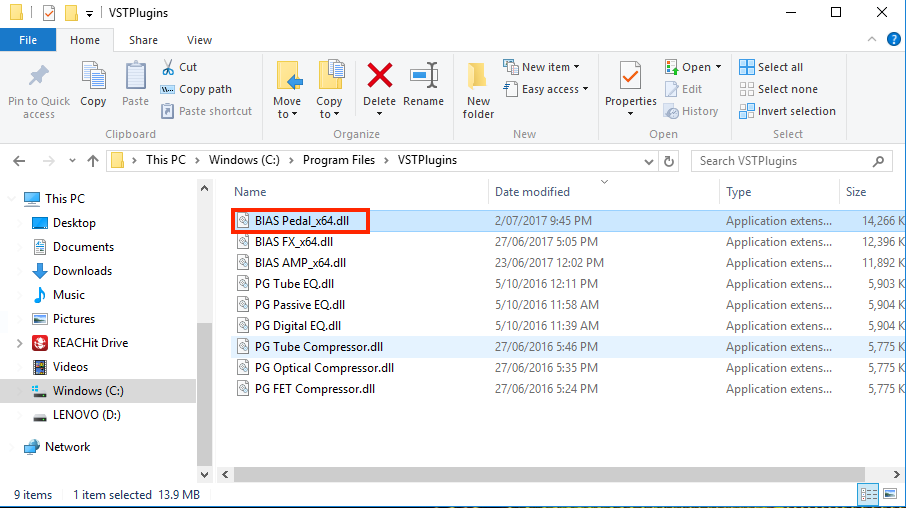Viewport: 906px width, 508px height.
Task: Click Paste shortcut in the ribbon
Action: [207, 111]
